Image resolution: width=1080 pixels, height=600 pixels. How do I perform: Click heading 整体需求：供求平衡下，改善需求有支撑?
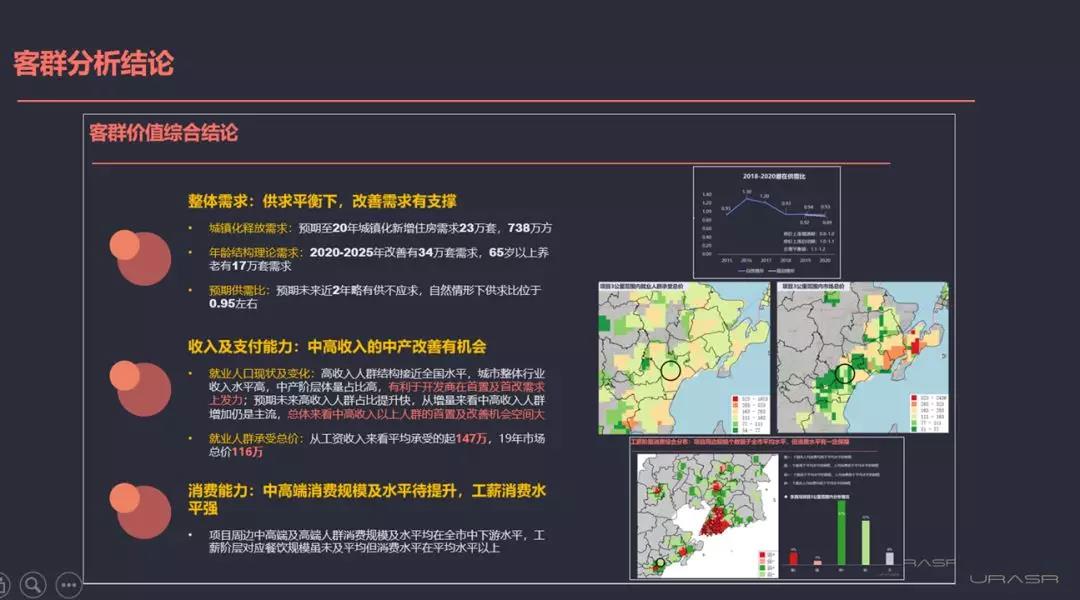[x=322, y=201]
